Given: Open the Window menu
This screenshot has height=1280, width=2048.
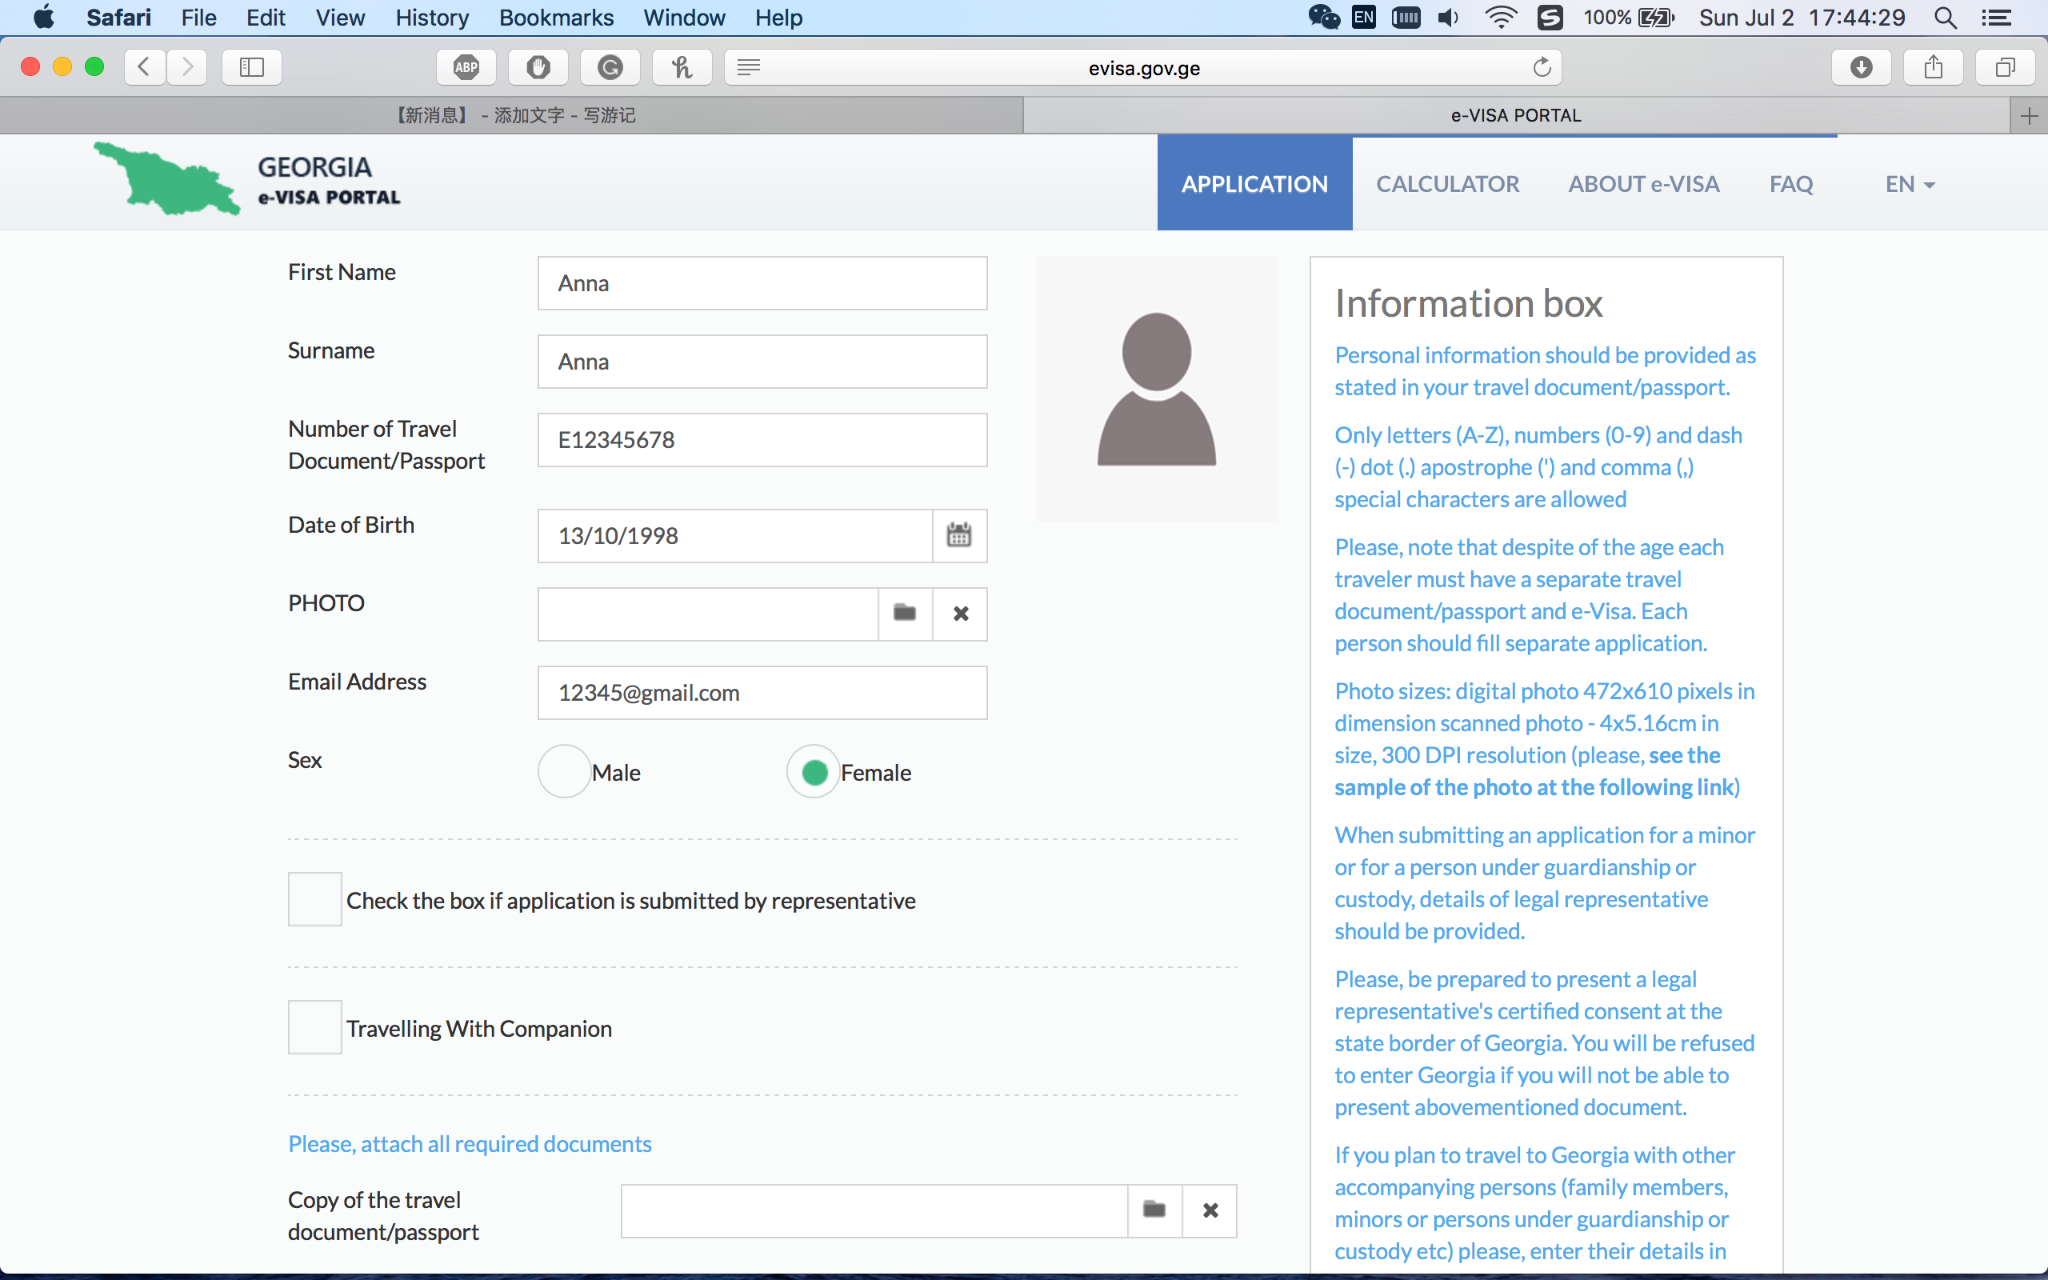Looking at the screenshot, I should click(x=684, y=17).
